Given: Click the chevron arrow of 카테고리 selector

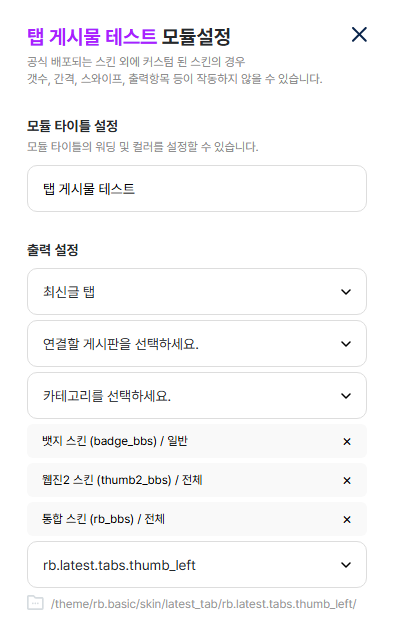Looking at the screenshot, I should point(346,396).
